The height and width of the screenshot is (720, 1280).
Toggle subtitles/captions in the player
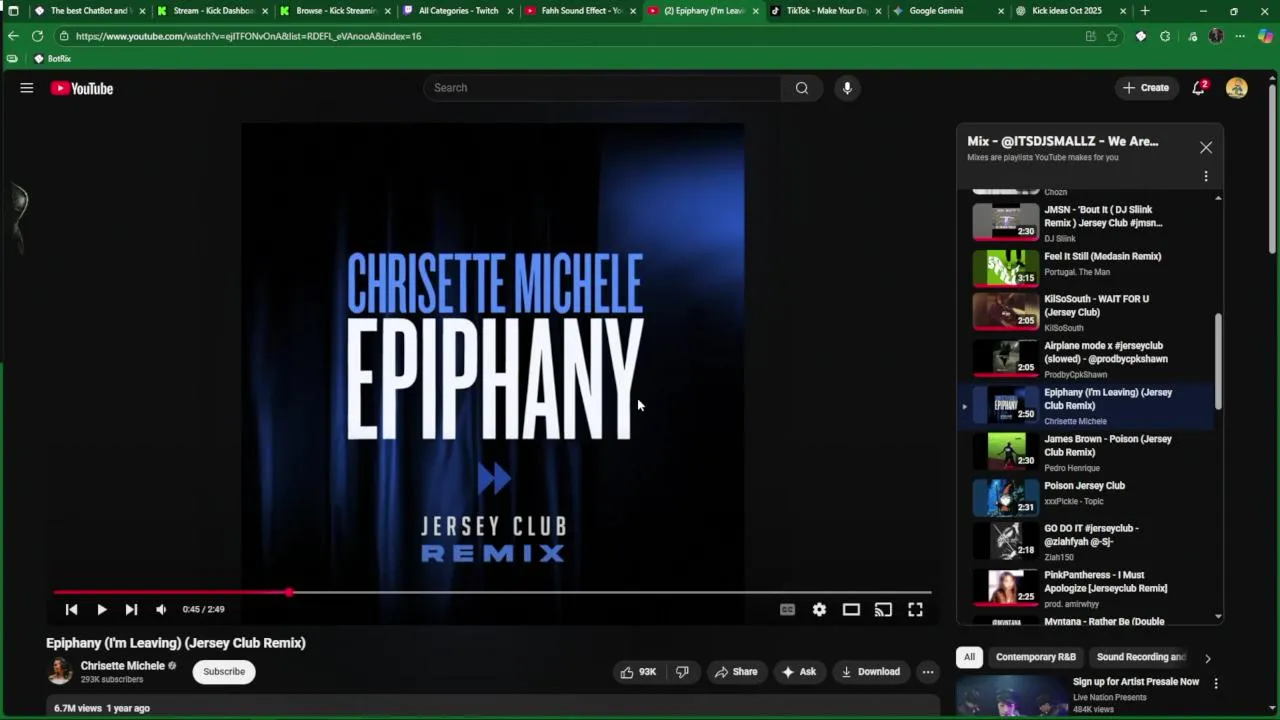(x=787, y=609)
